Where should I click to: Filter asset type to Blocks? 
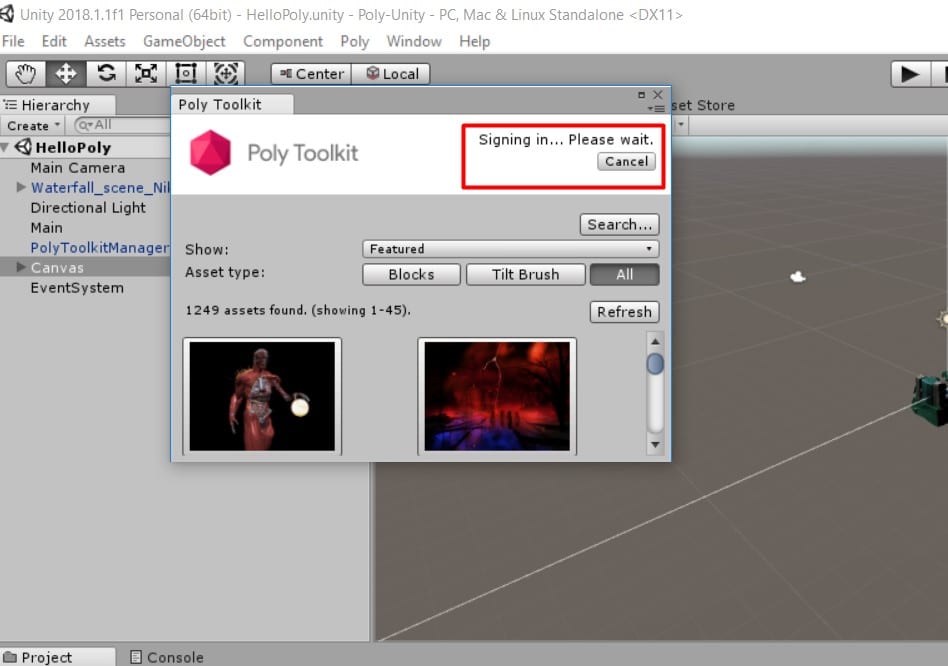pos(411,275)
